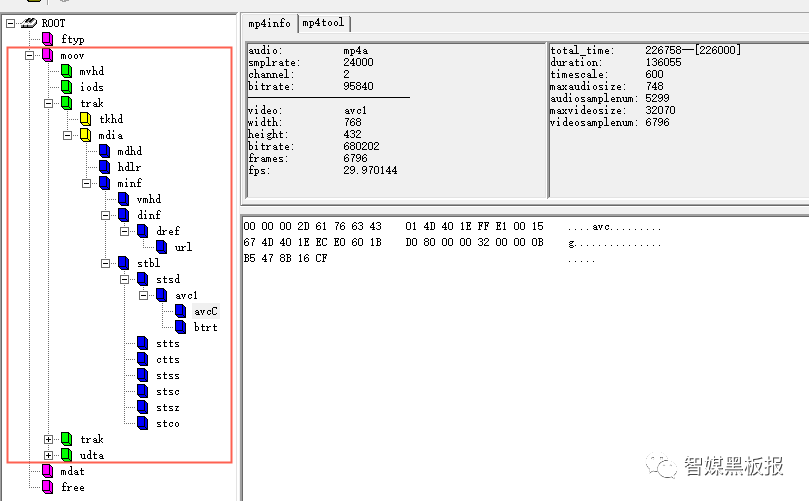Screen dimensions: 809x501
Task: Collapse the moov node
Action: pyautogui.click(x=29, y=55)
